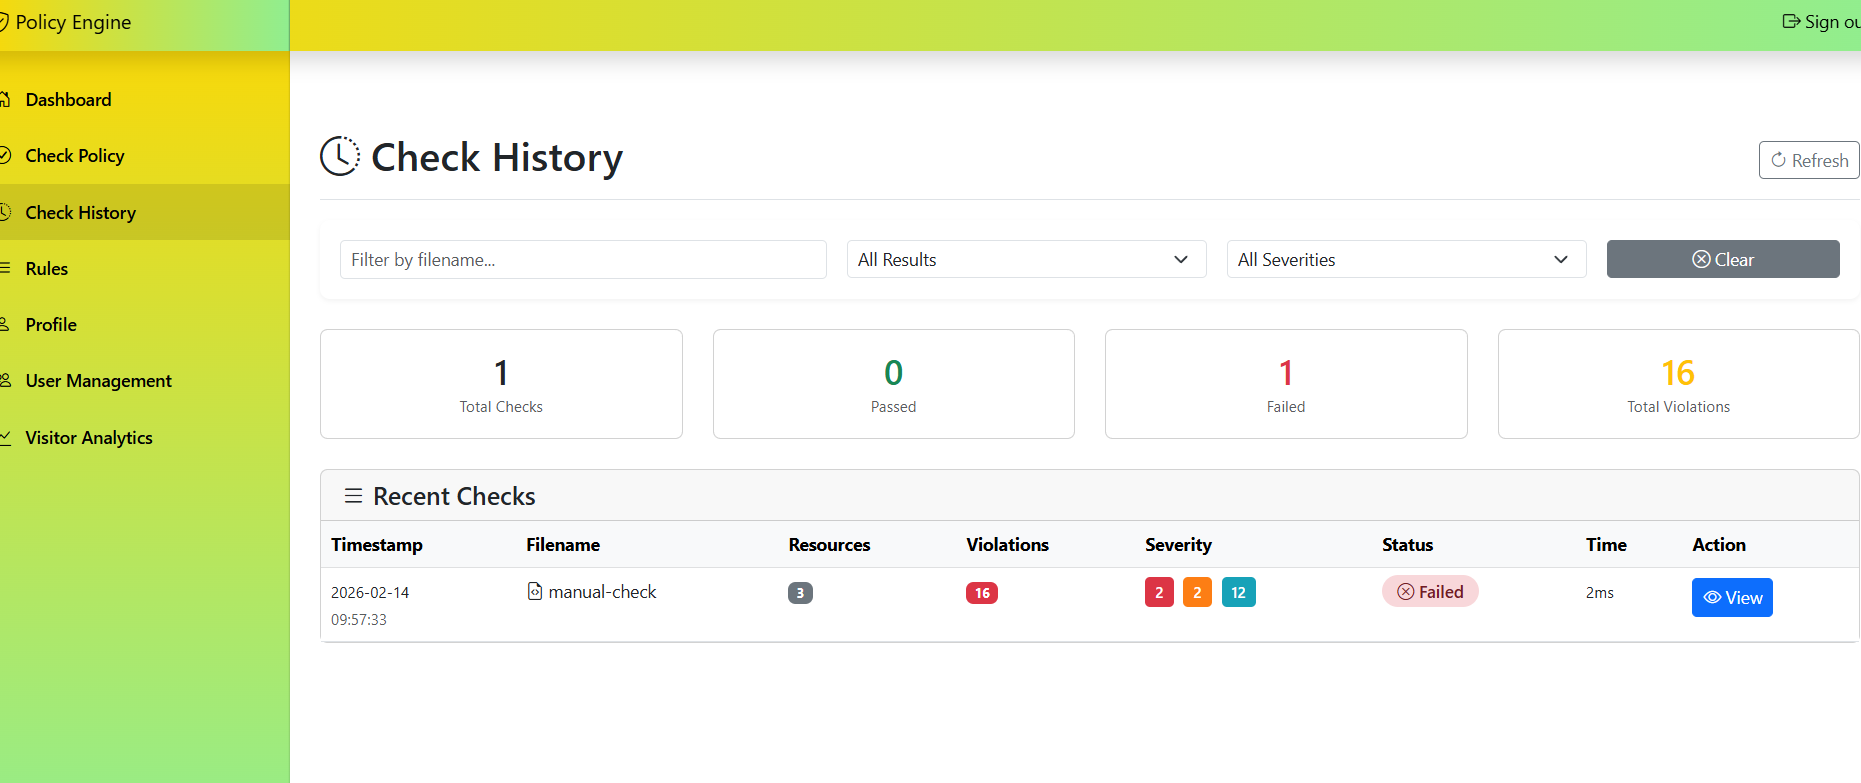Click the Check History clock icon in heading

(x=340, y=157)
